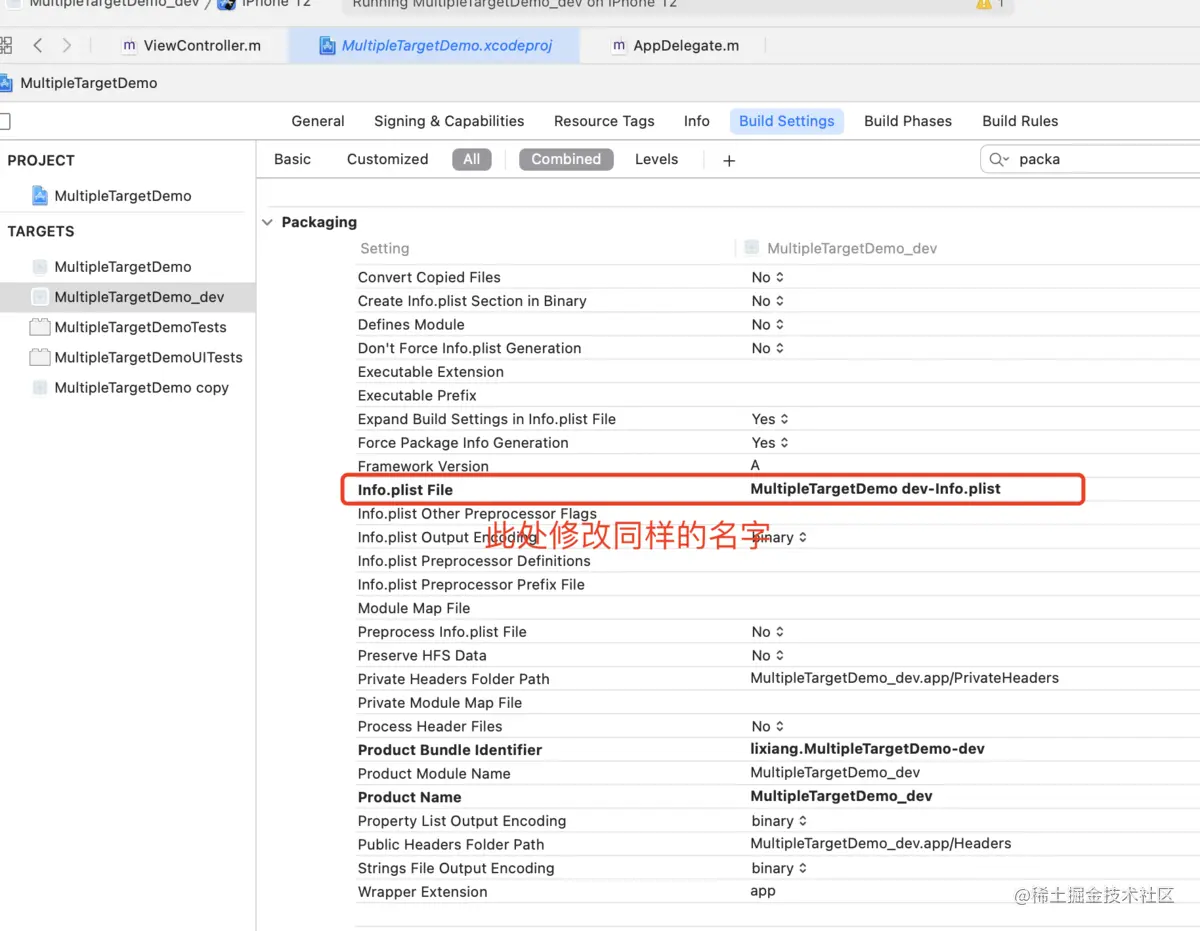The width and height of the screenshot is (1200, 931).
Task: Select the MultipleTargetDemo project in sidebar
Action: click(123, 196)
